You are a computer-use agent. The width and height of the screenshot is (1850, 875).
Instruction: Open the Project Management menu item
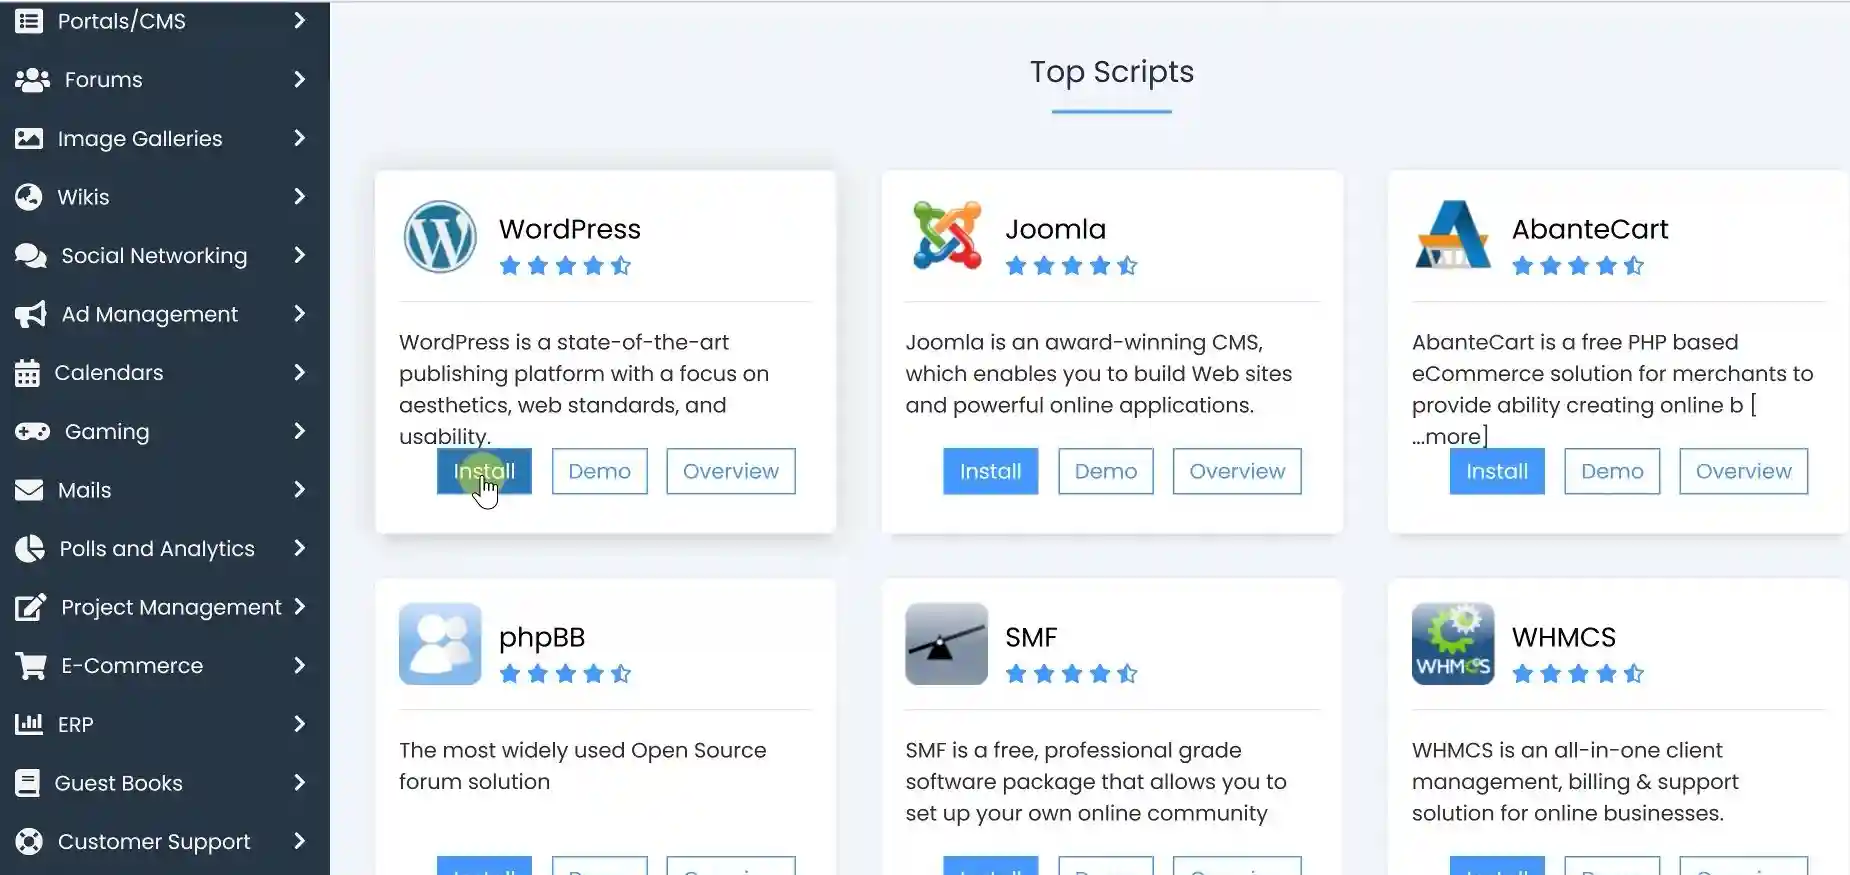click(x=164, y=607)
